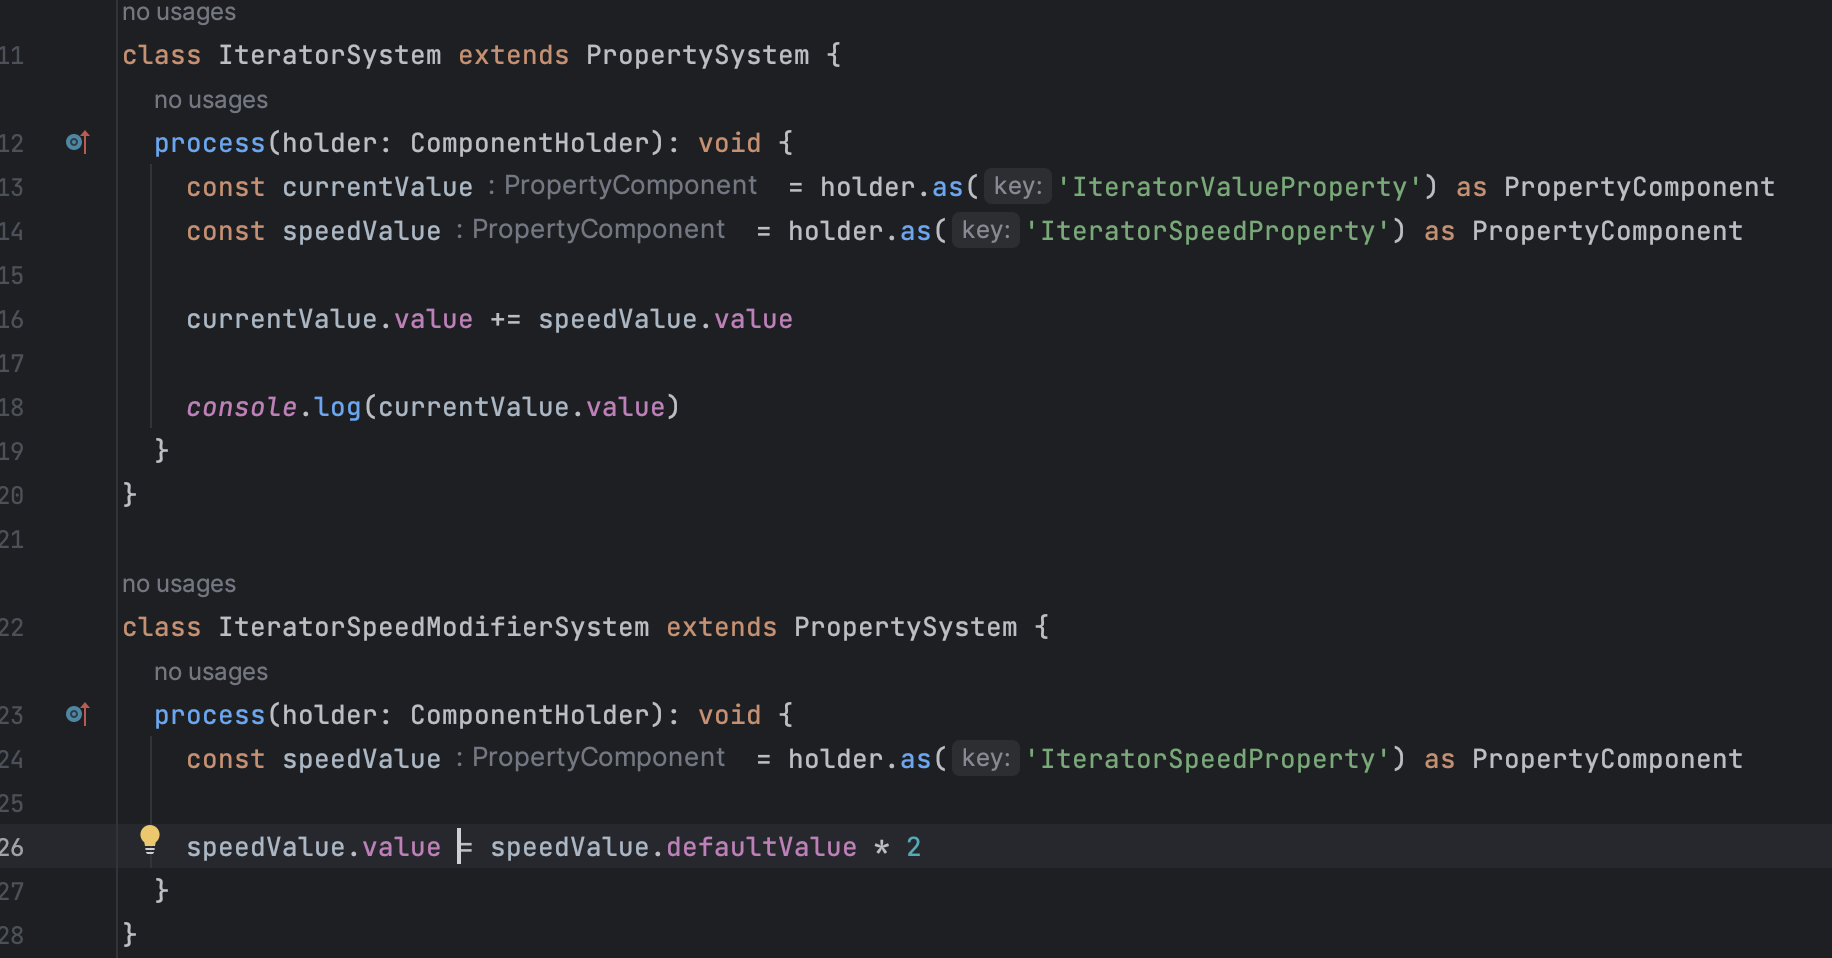Click 'no usages' hint above the first process method

click(211, 100)
